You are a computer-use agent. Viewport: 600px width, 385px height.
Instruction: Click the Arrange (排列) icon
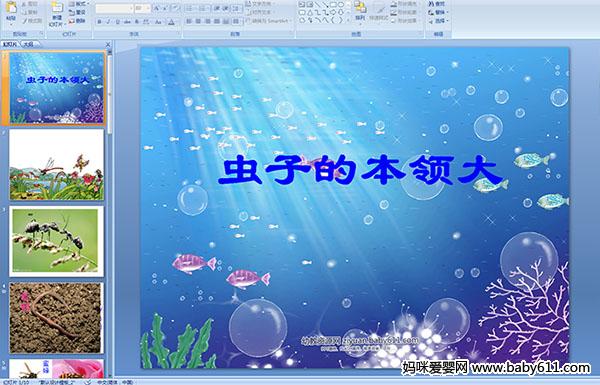click(360, 7)
